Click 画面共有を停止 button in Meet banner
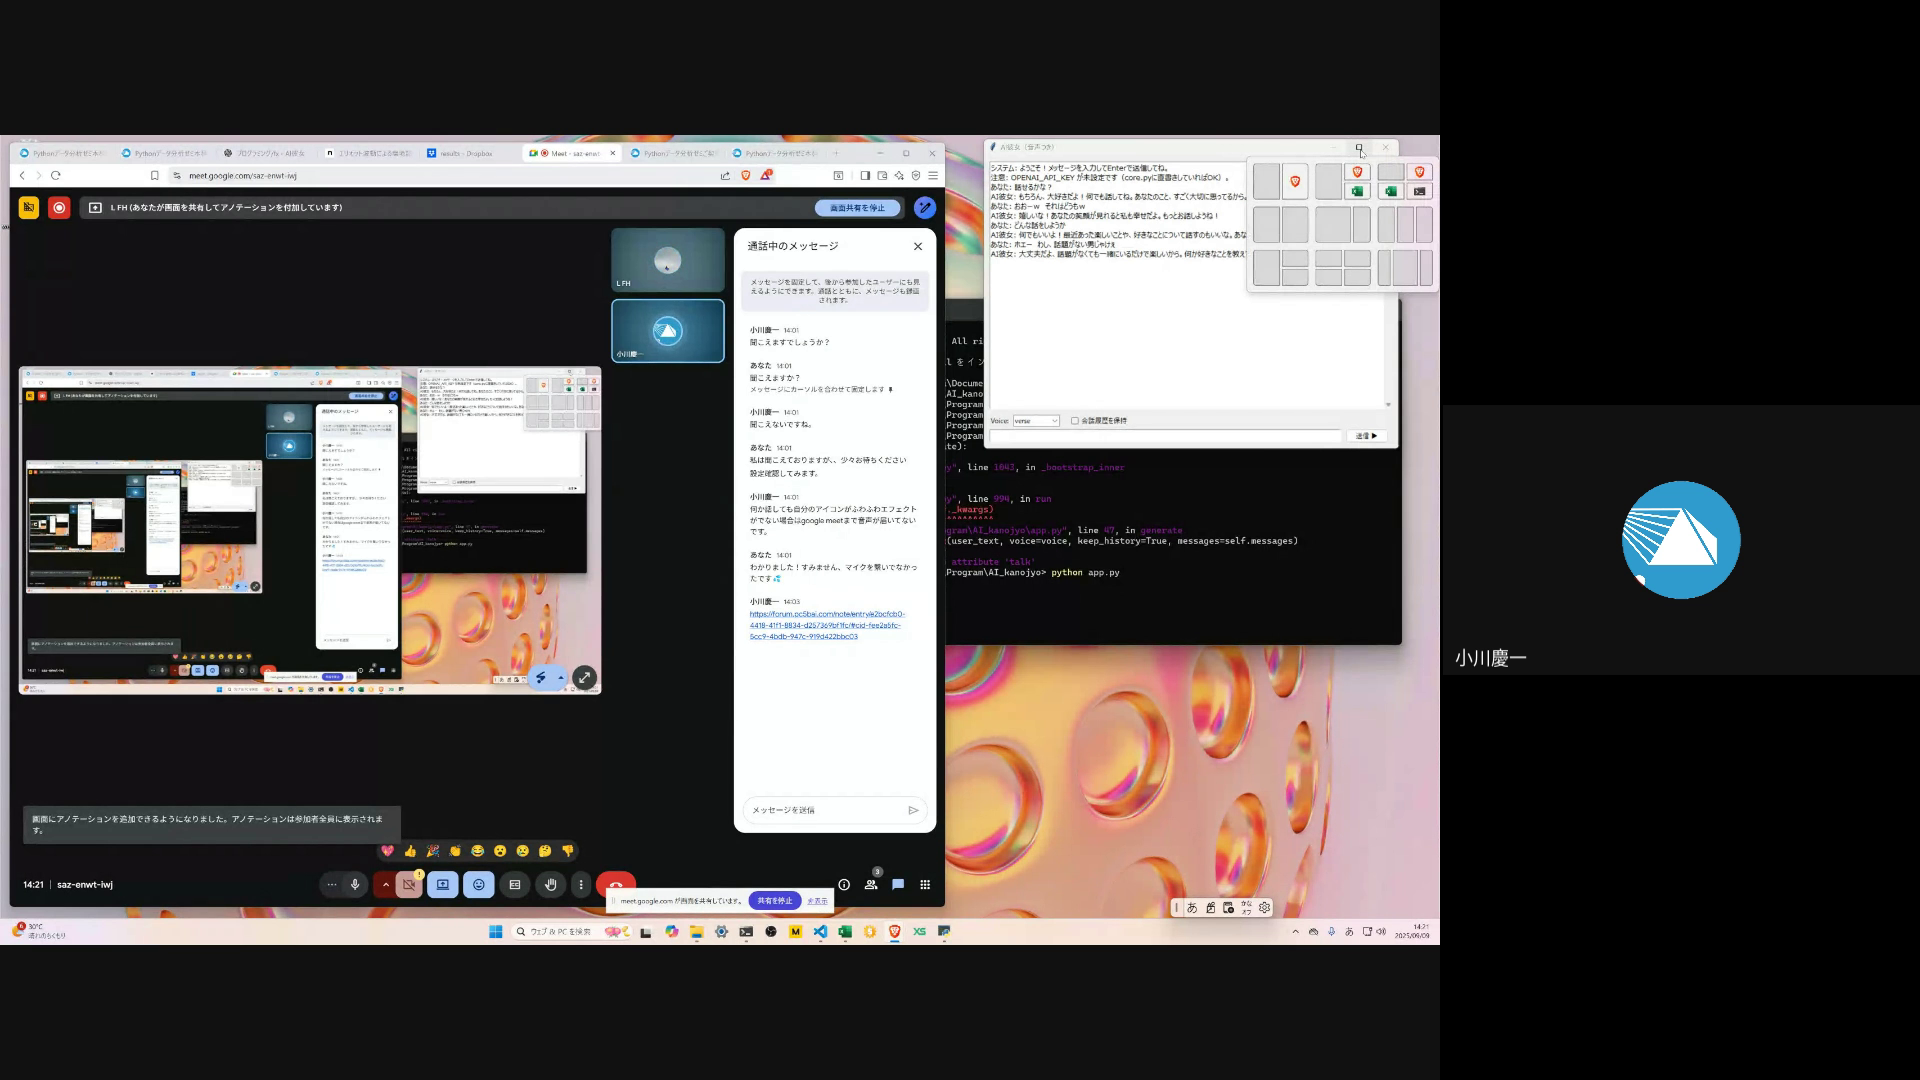The height and width of the screenshot is (1080, 1920). point(857,208)
